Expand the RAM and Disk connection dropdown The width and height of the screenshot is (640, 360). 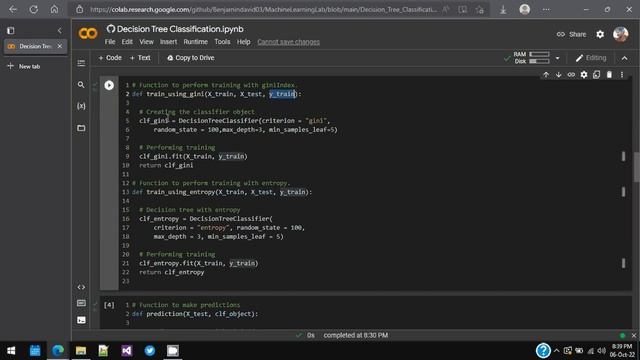click(x=557, y=58)
